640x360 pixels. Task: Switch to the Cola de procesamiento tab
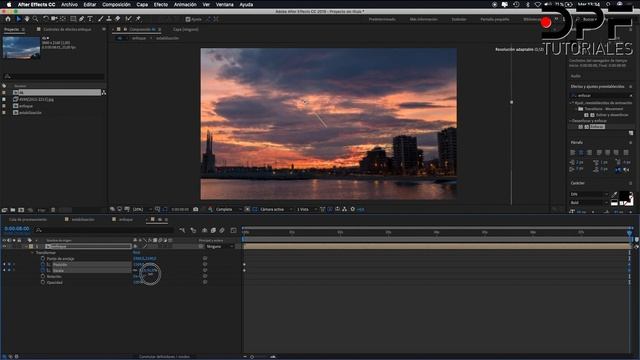click(x=28, y=220)
